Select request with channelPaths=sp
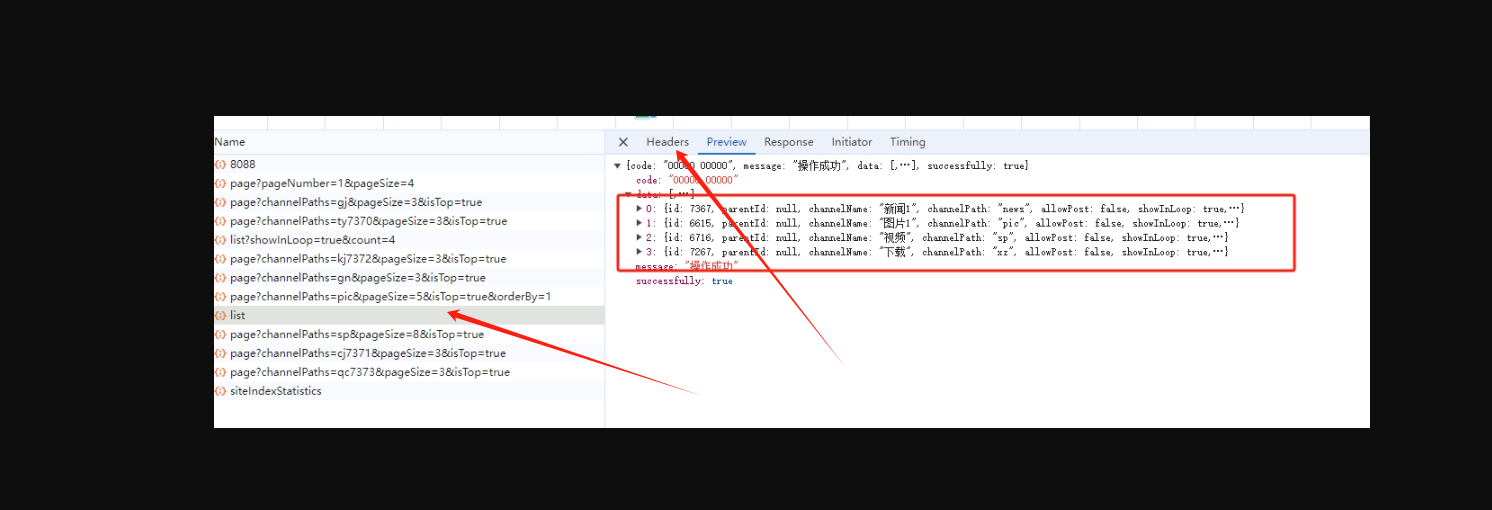Viewport: 1492px width, 510px height. (x=409, y=334)
